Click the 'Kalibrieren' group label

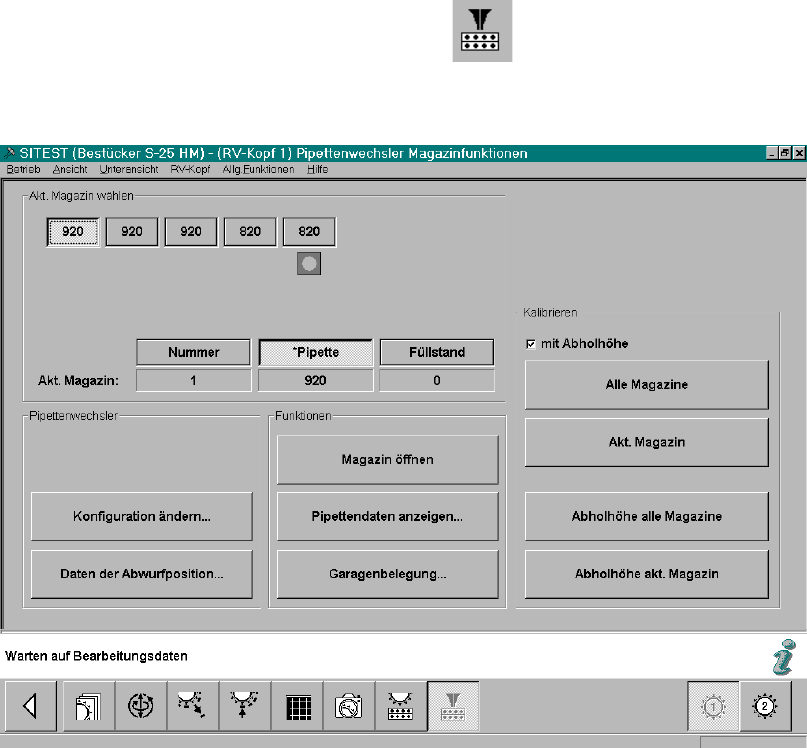click(550, 312)
